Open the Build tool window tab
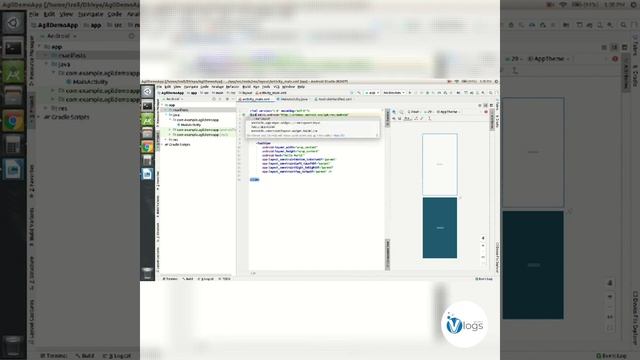This screenshot has height=360, width=640. coord(189,279)
